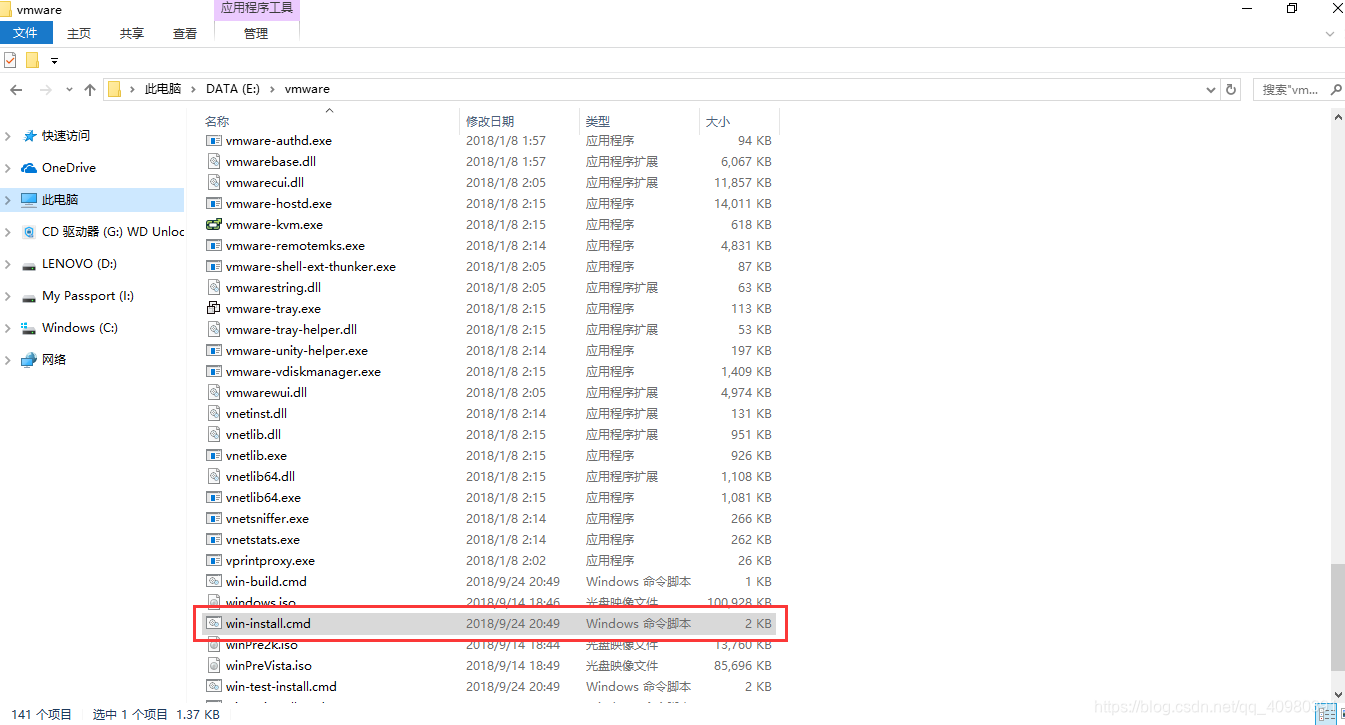The height and width of the screenshot is (725, 1345).
Task: Select the vmware-shell-ext-thunker.exe file name
Action: 311,267
